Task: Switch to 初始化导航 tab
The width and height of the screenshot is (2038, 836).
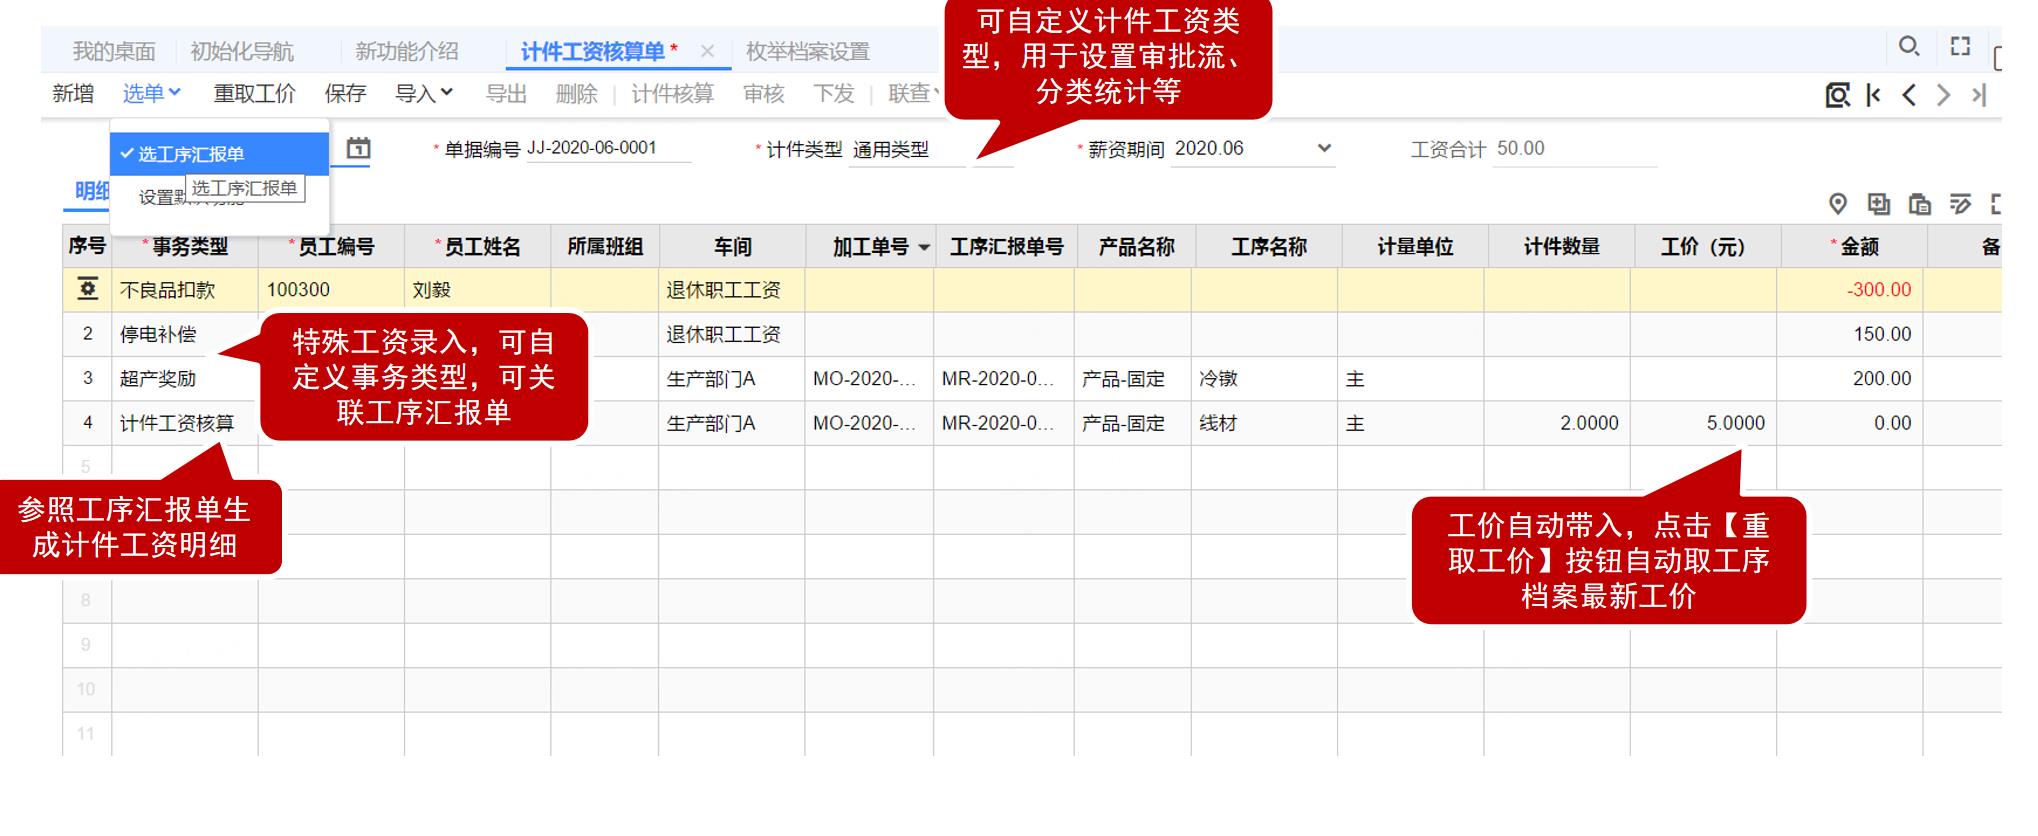Action: [242, 51]
